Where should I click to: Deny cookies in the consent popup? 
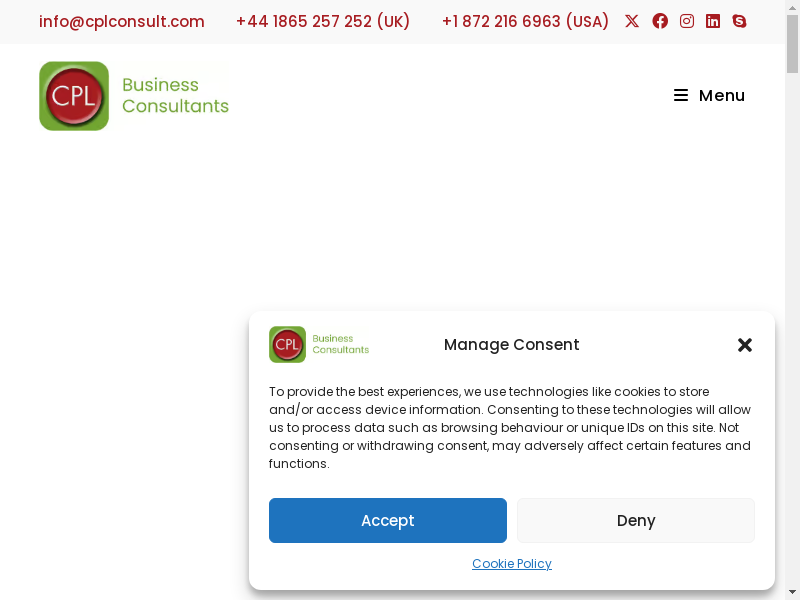point(636,520)
